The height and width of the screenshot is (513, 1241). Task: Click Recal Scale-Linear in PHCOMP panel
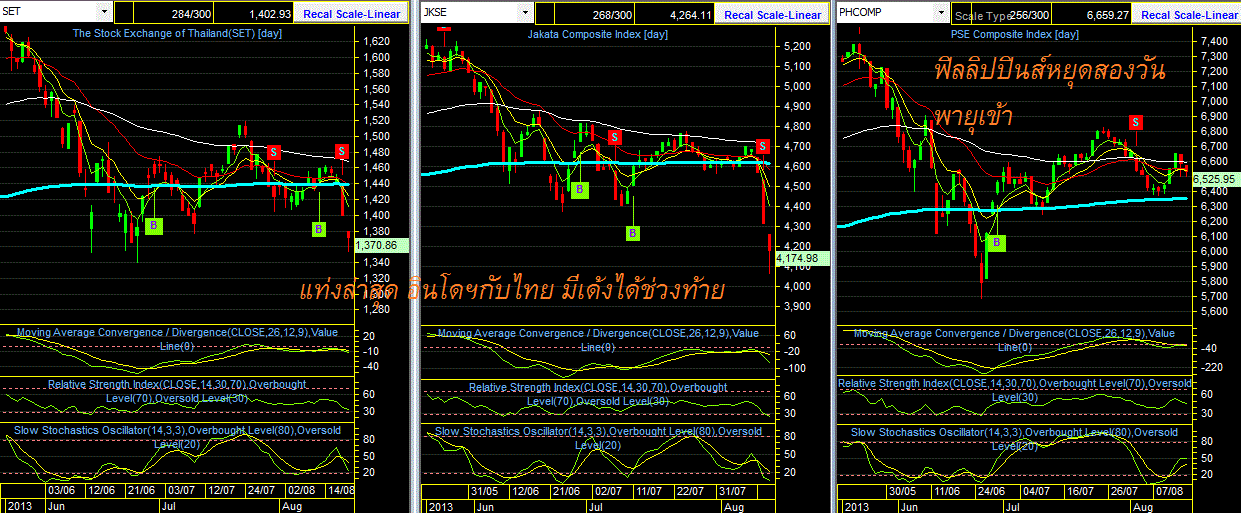pyautogui.click(x=1187, y=14)
